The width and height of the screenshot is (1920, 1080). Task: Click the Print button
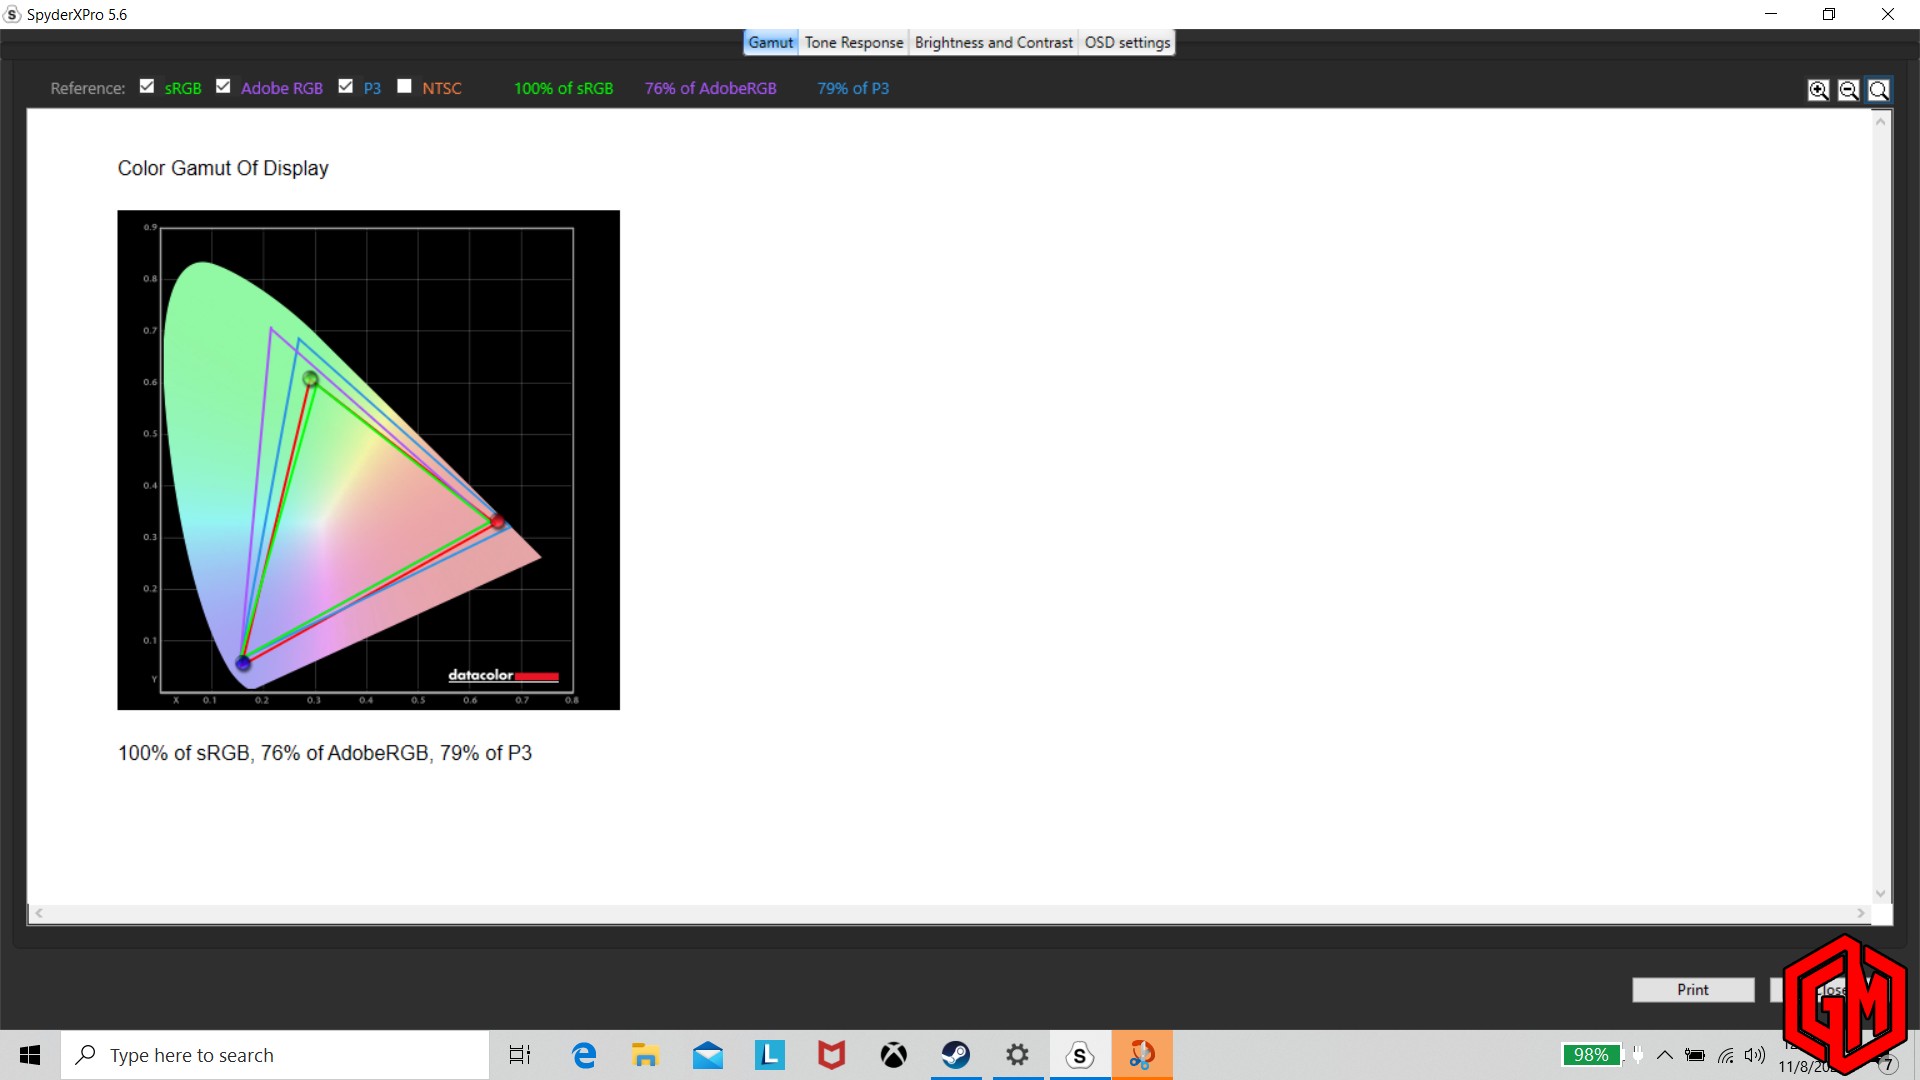pyautogui.click(x=1693, y=989)
